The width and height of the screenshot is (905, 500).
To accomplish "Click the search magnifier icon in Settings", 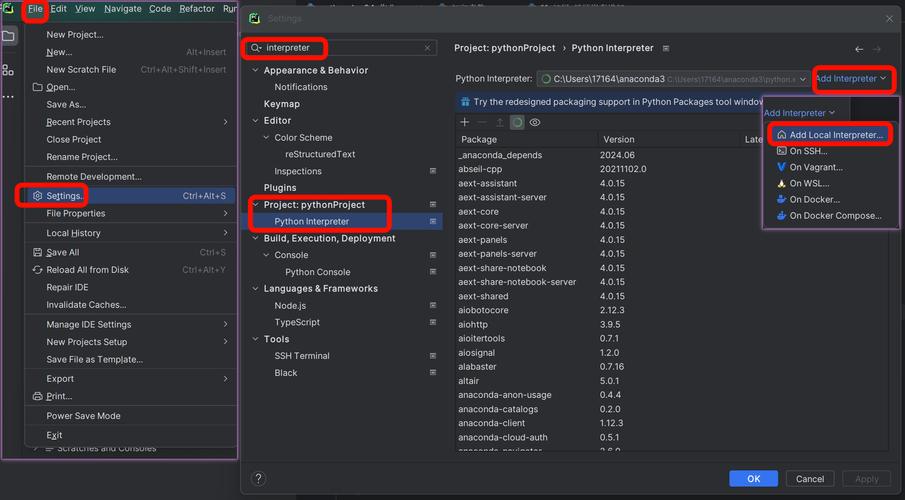I will pyautogui.click(x=256, y=48).
